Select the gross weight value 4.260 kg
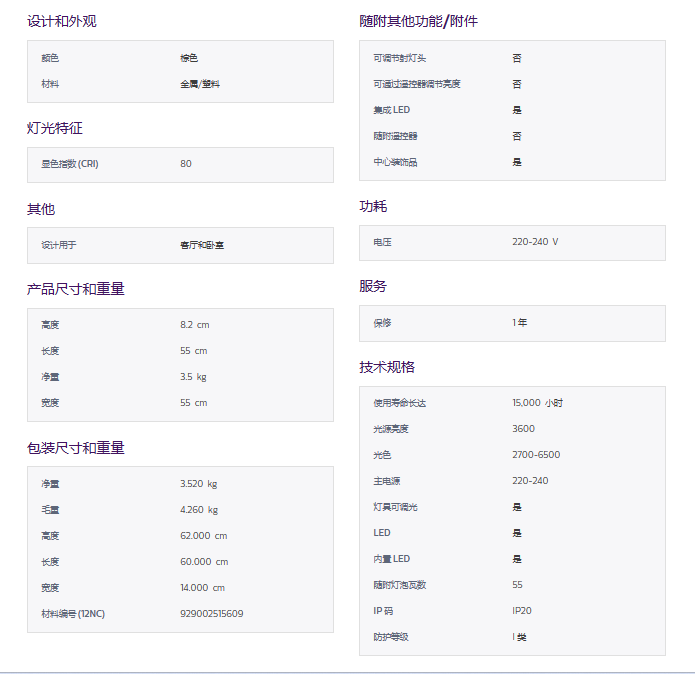 click(x=199, y=510)
